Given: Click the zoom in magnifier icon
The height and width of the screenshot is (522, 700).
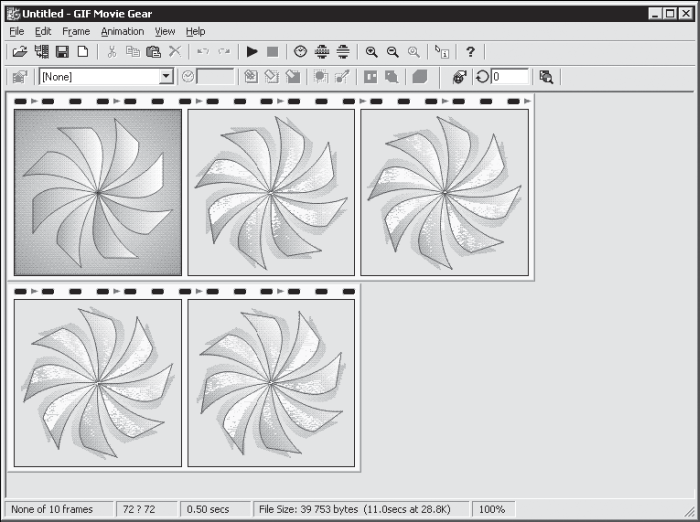Looking at the screenshot, I should click(371, 52).
